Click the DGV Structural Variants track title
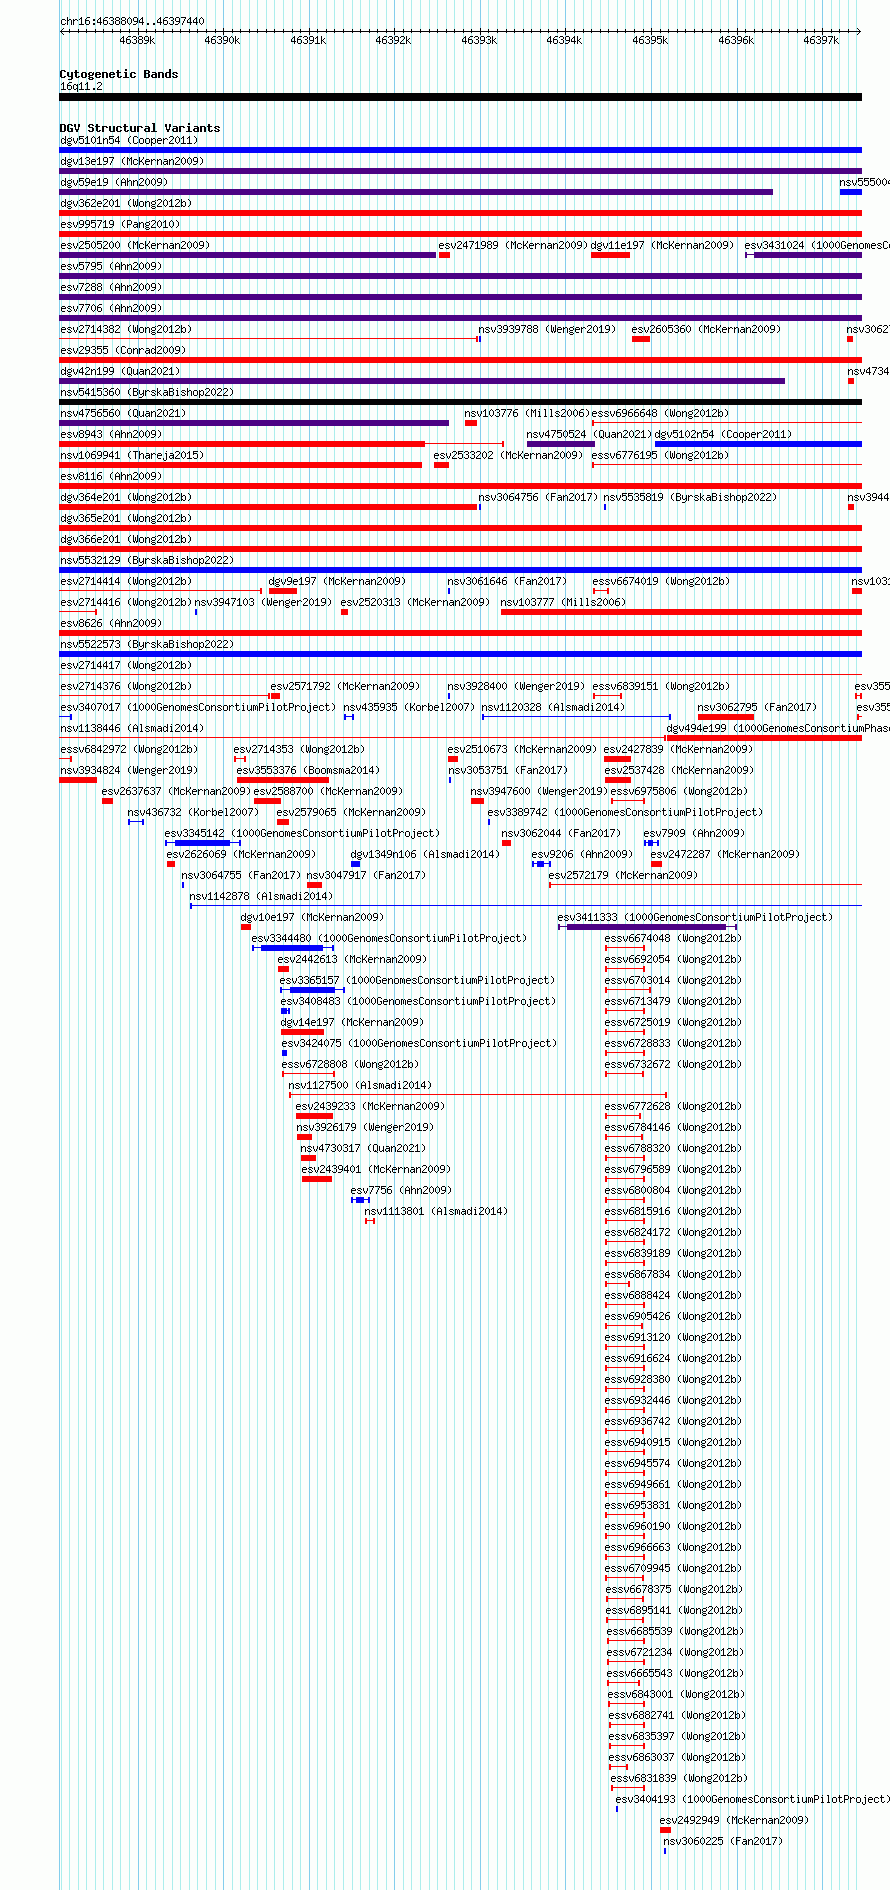Viewport: 890px width, 1890px height. (140, 129)
